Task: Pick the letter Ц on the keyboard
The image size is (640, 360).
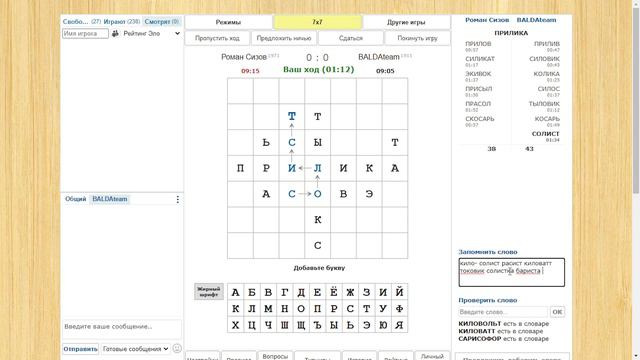Action: click(252, 325)
